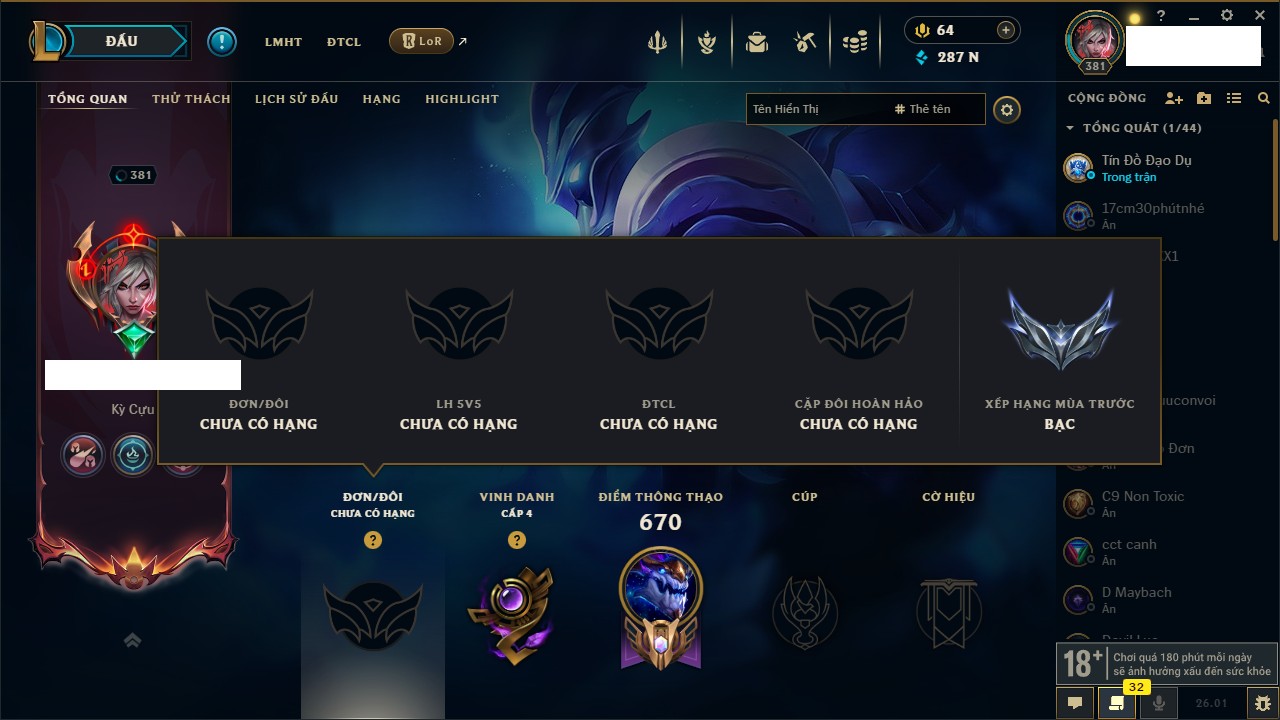Search friends with magnifier icon
1280x720 pixels.
tap(1264, 98)
